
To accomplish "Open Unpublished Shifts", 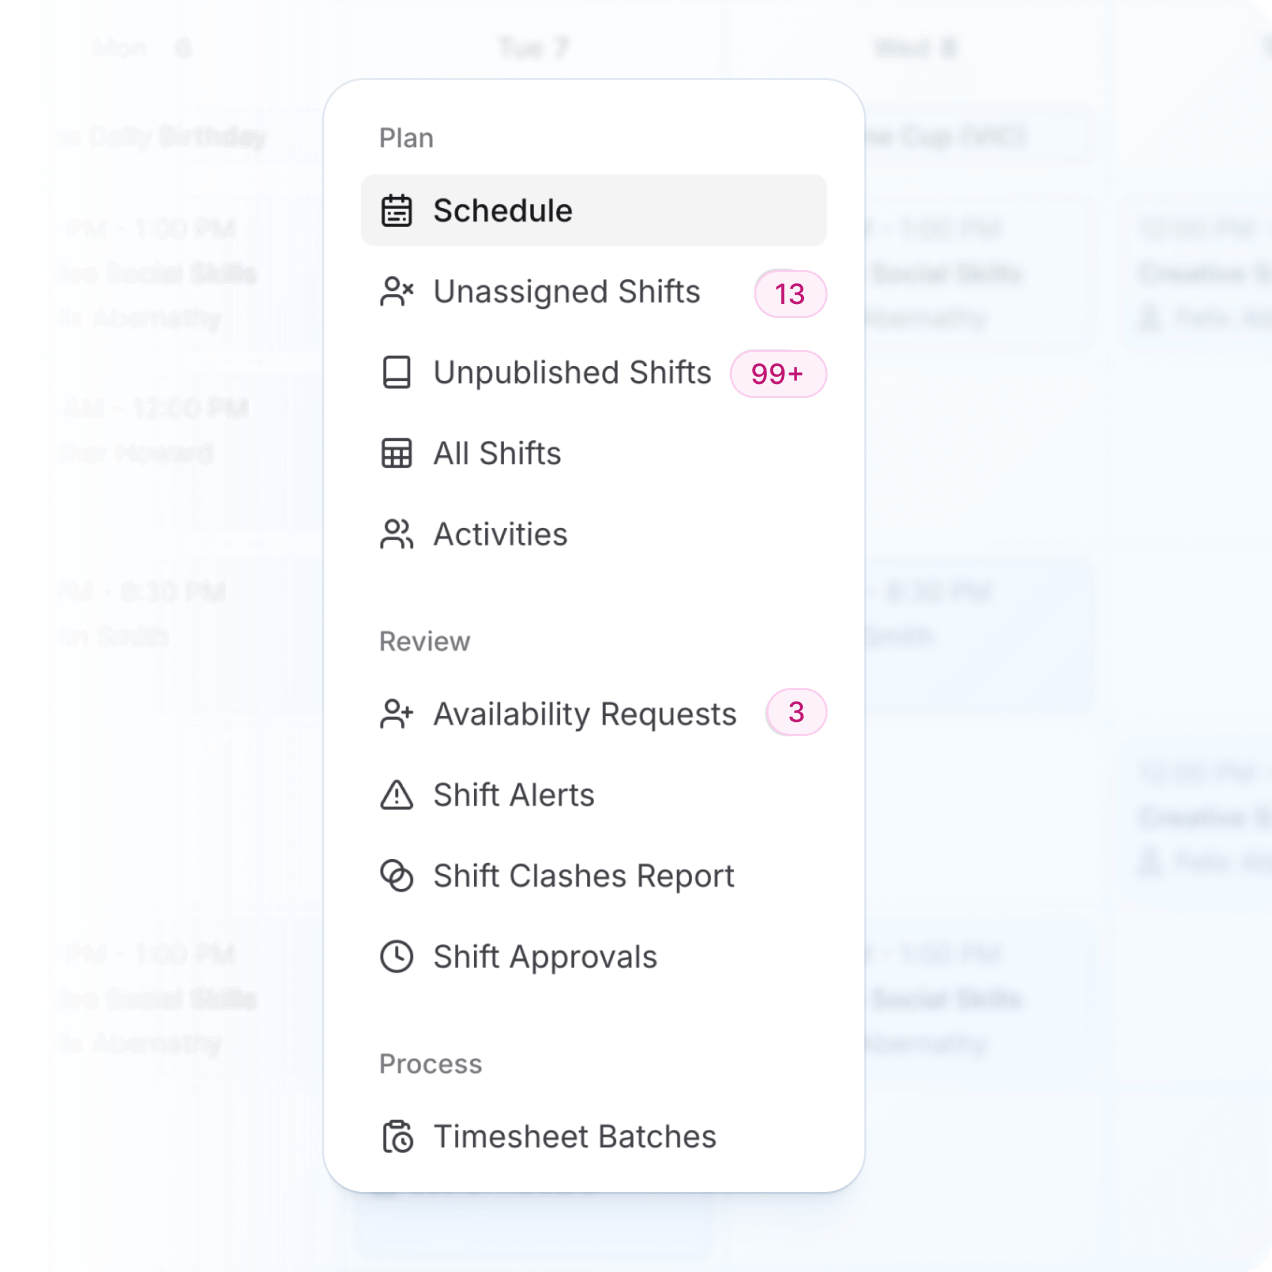I will pyautogui.click(x=571, y=373).
